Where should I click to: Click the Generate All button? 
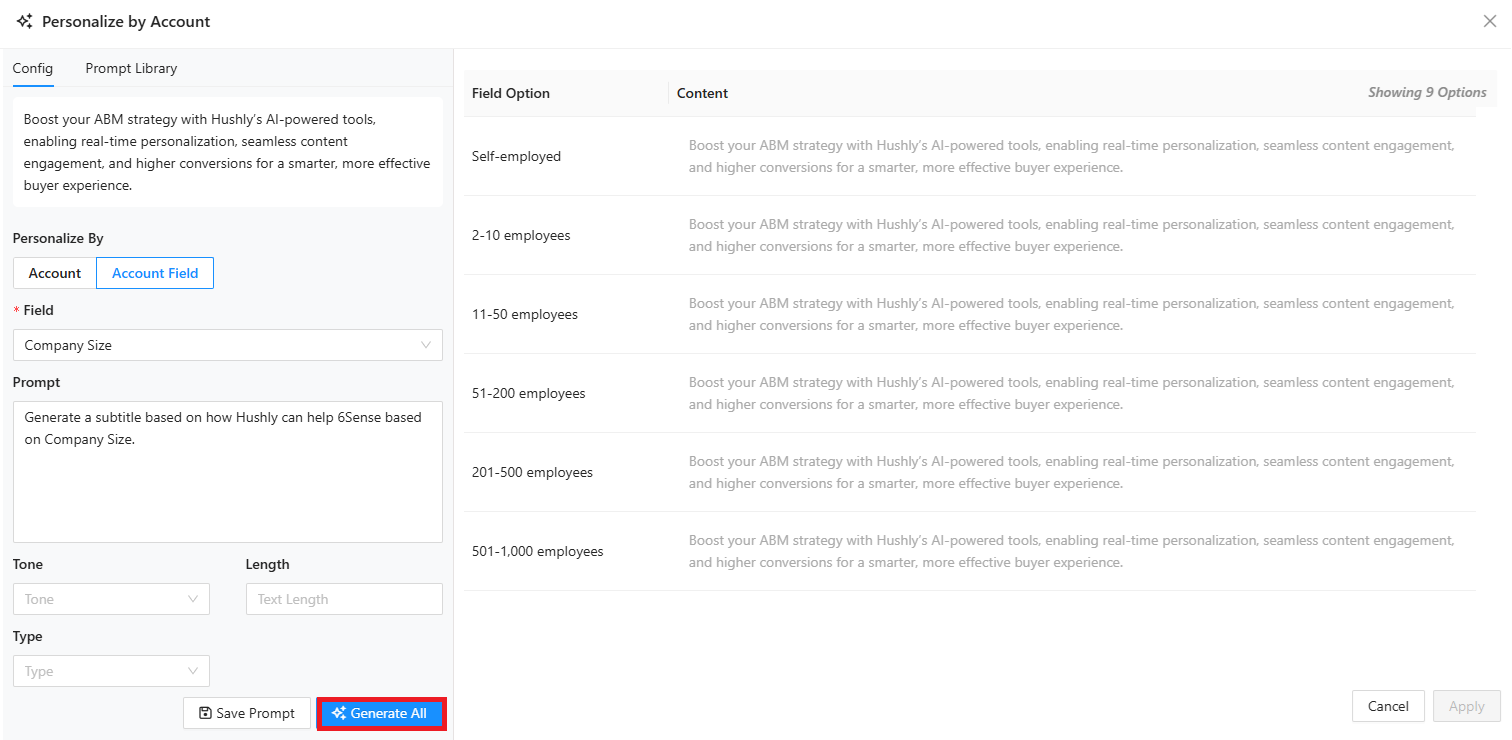381,713
